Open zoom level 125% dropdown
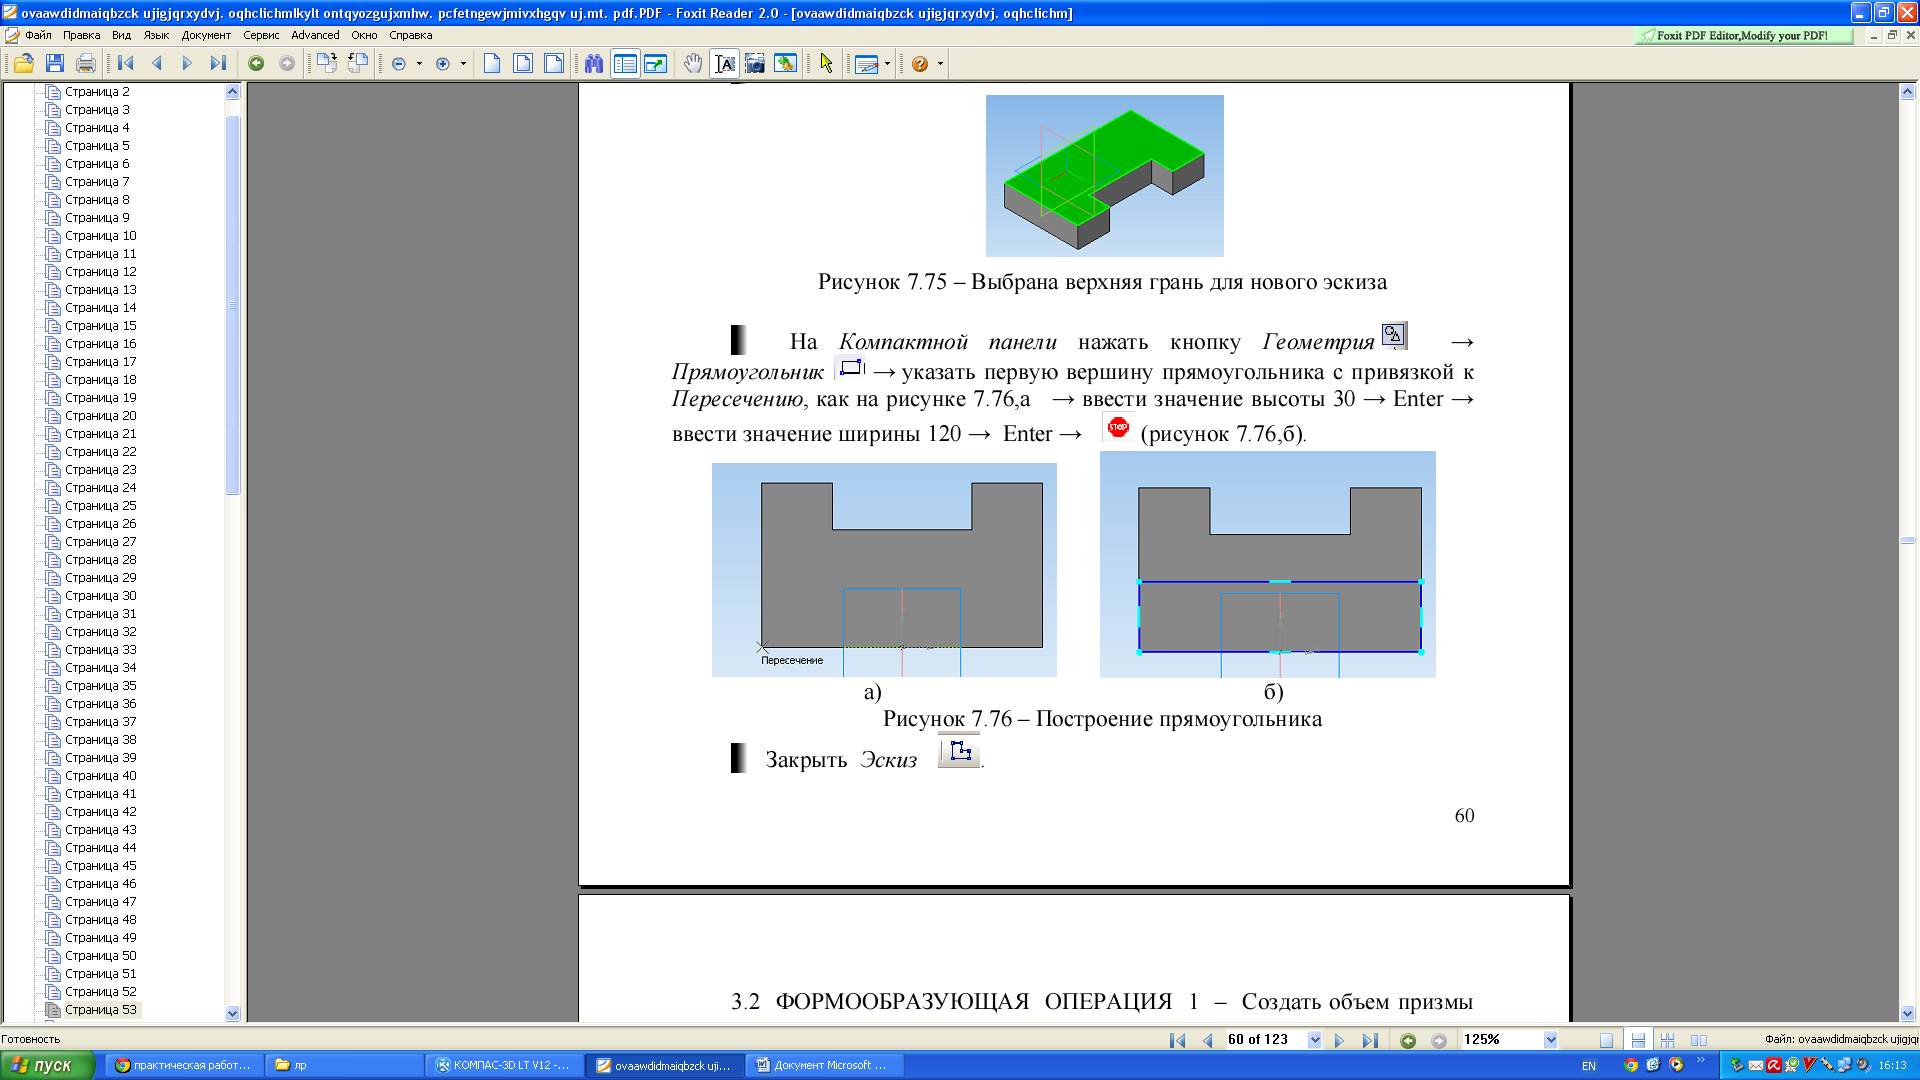The height and width of the screenshot is (1080, 1920). point(1551,1040)
